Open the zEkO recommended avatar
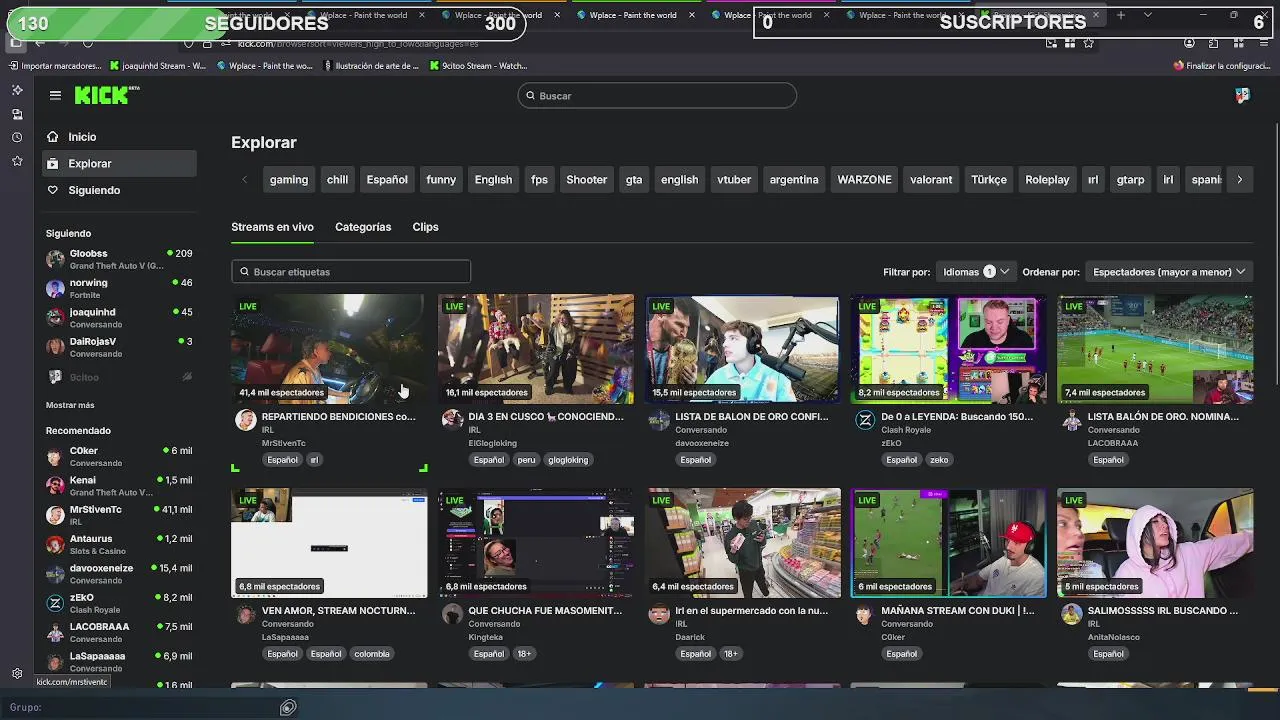1280x720 pixels. coord(55,603)
